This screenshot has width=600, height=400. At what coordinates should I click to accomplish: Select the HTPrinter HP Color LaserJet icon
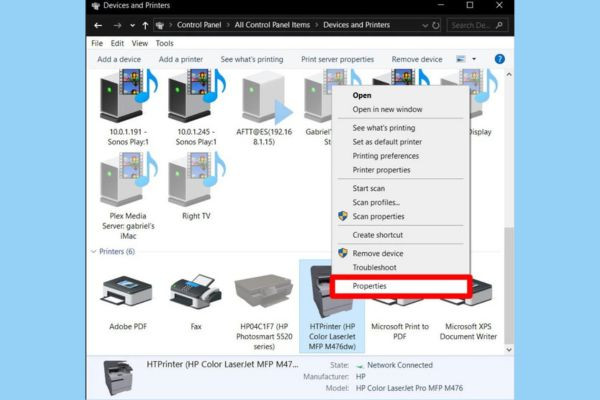click(321, 293)
